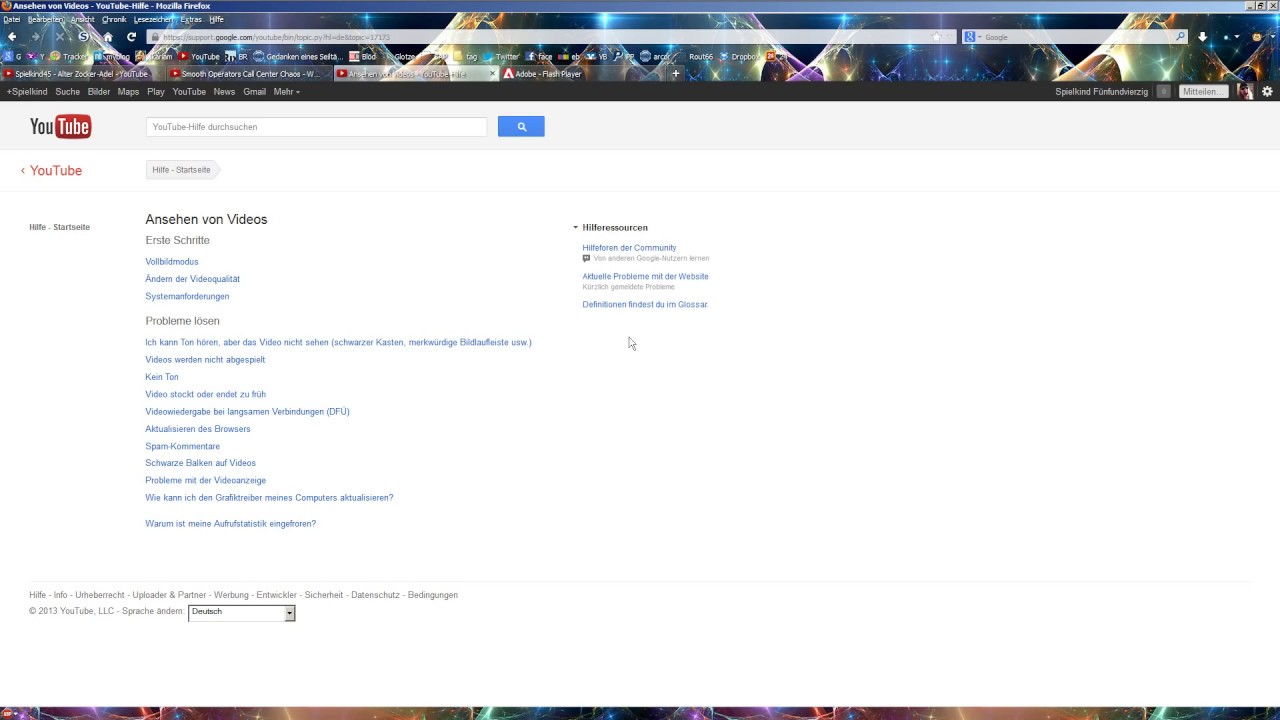The height and width of the screenshot is (720, 1280).
Task: Open 'Ändern der Videoqualität' article
Action: (192, 279)
